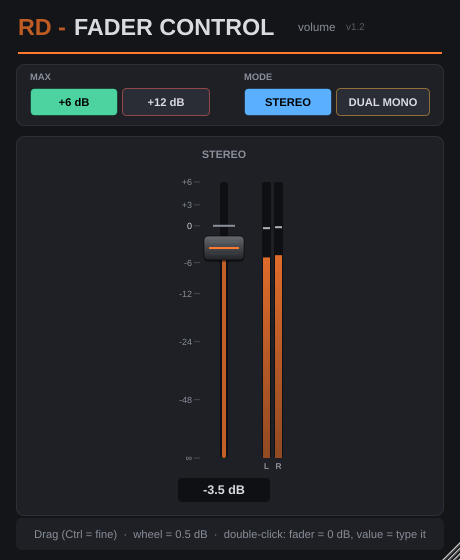Click the -3.5 dB value field
This screenshot has height=560, width=460.
coord(224,490)
